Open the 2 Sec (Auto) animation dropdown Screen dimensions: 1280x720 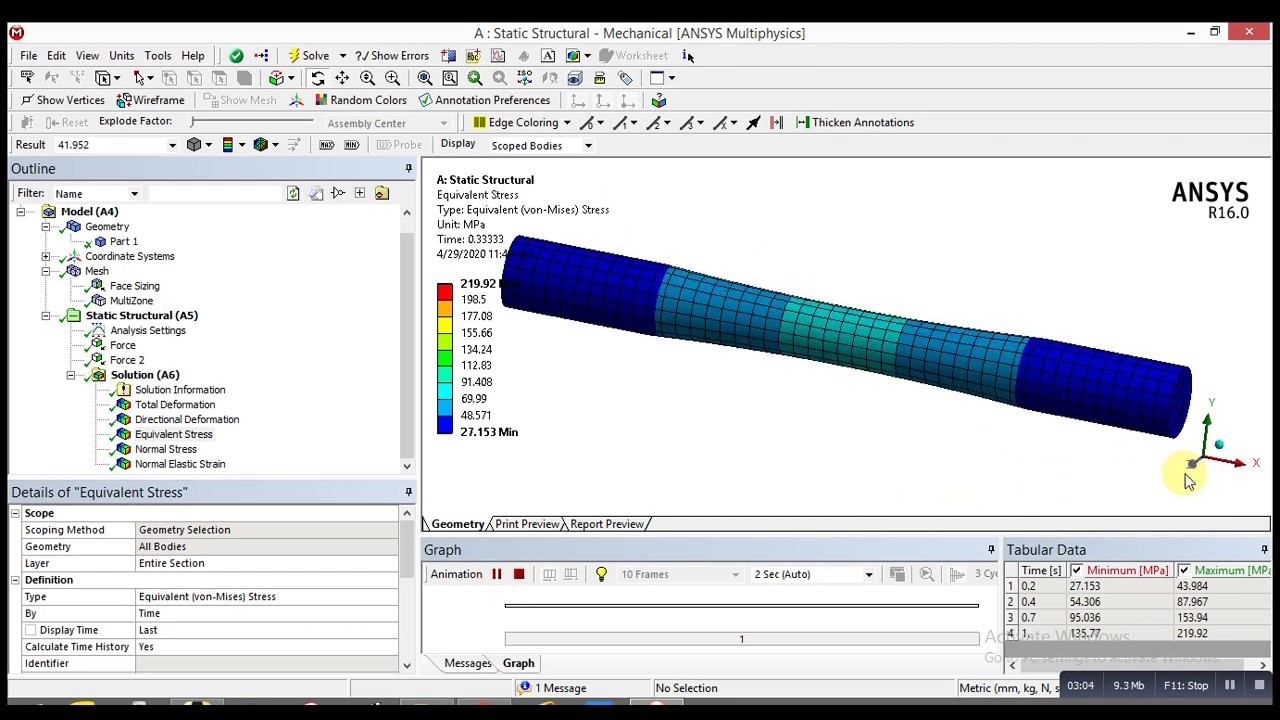(x=868, y=575)
